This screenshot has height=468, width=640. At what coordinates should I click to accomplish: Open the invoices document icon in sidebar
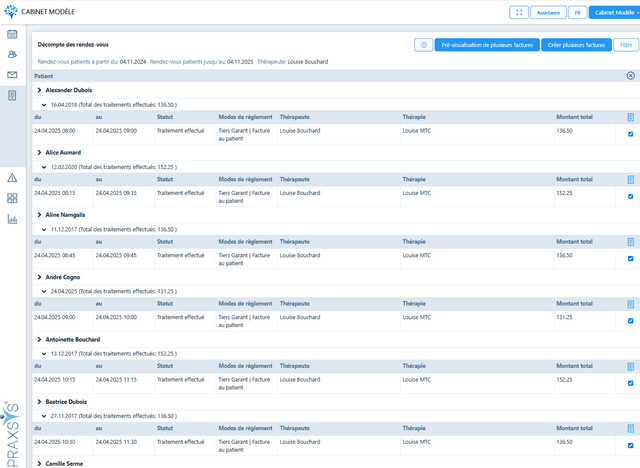12,95
